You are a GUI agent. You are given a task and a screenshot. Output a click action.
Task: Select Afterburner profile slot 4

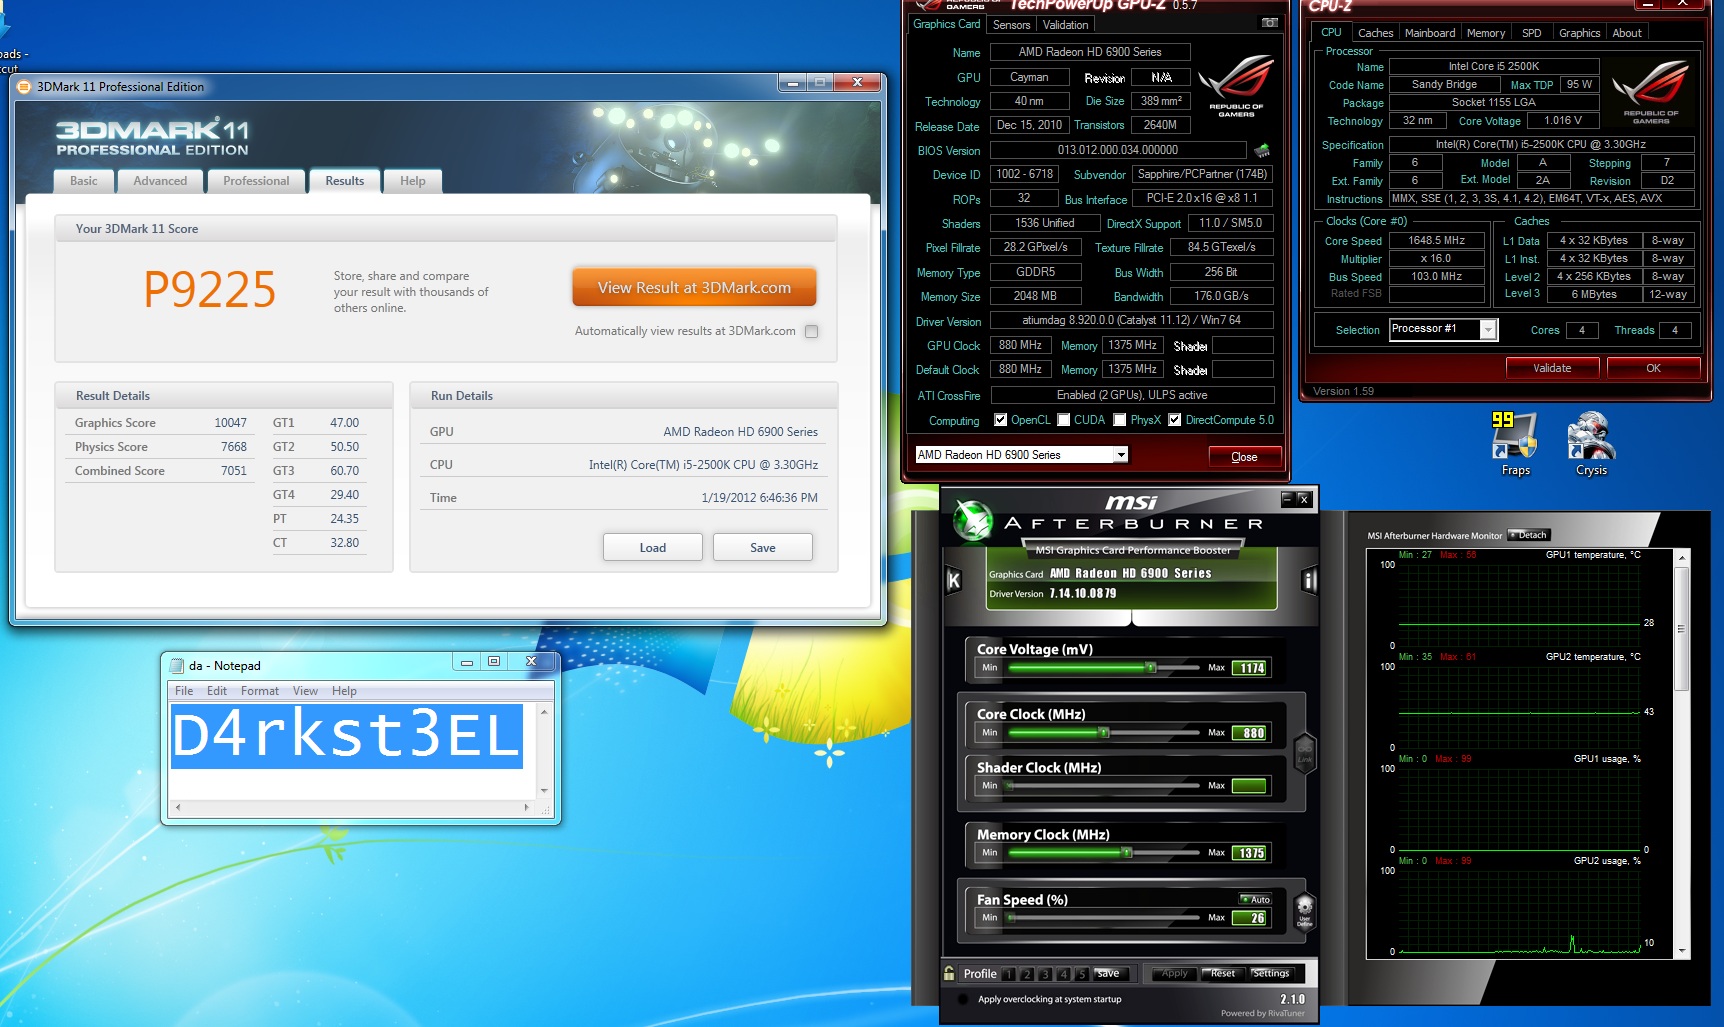1063,974
